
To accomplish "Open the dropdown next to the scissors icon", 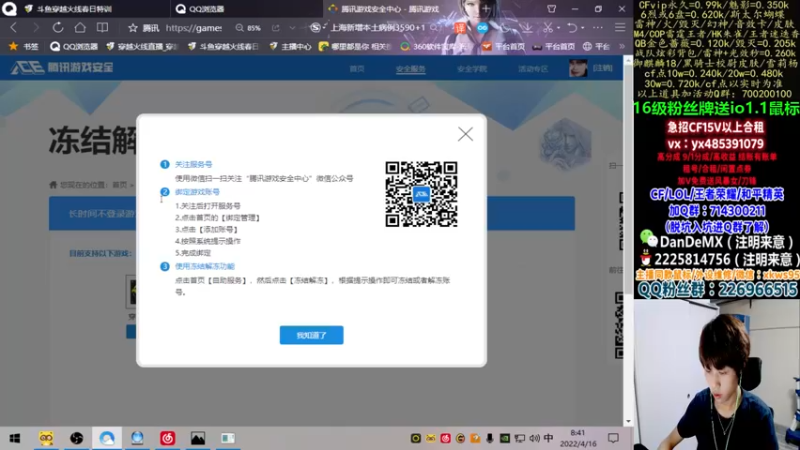I will (558, 28).
